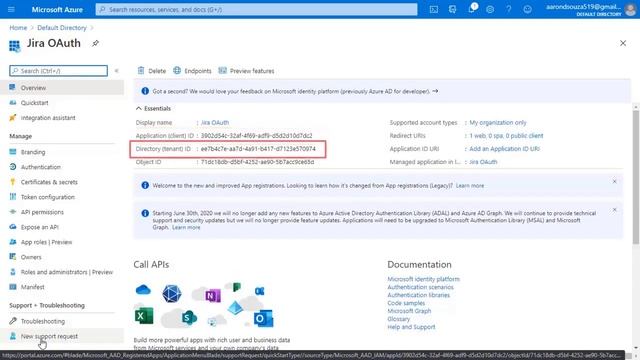The image size is (640, 360).
Task: Go to Home breadcrumb
Action: 18,28
